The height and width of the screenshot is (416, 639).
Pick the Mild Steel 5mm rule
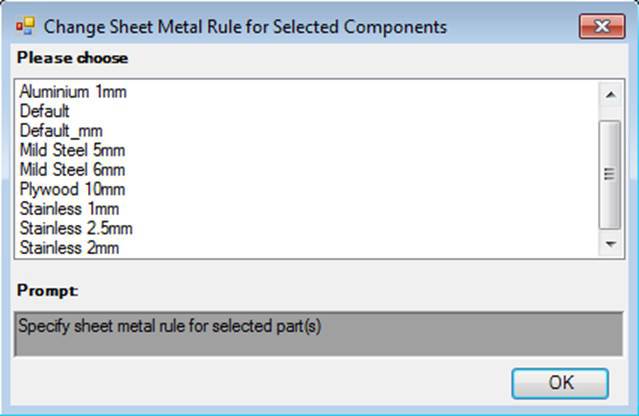[72, 150]
